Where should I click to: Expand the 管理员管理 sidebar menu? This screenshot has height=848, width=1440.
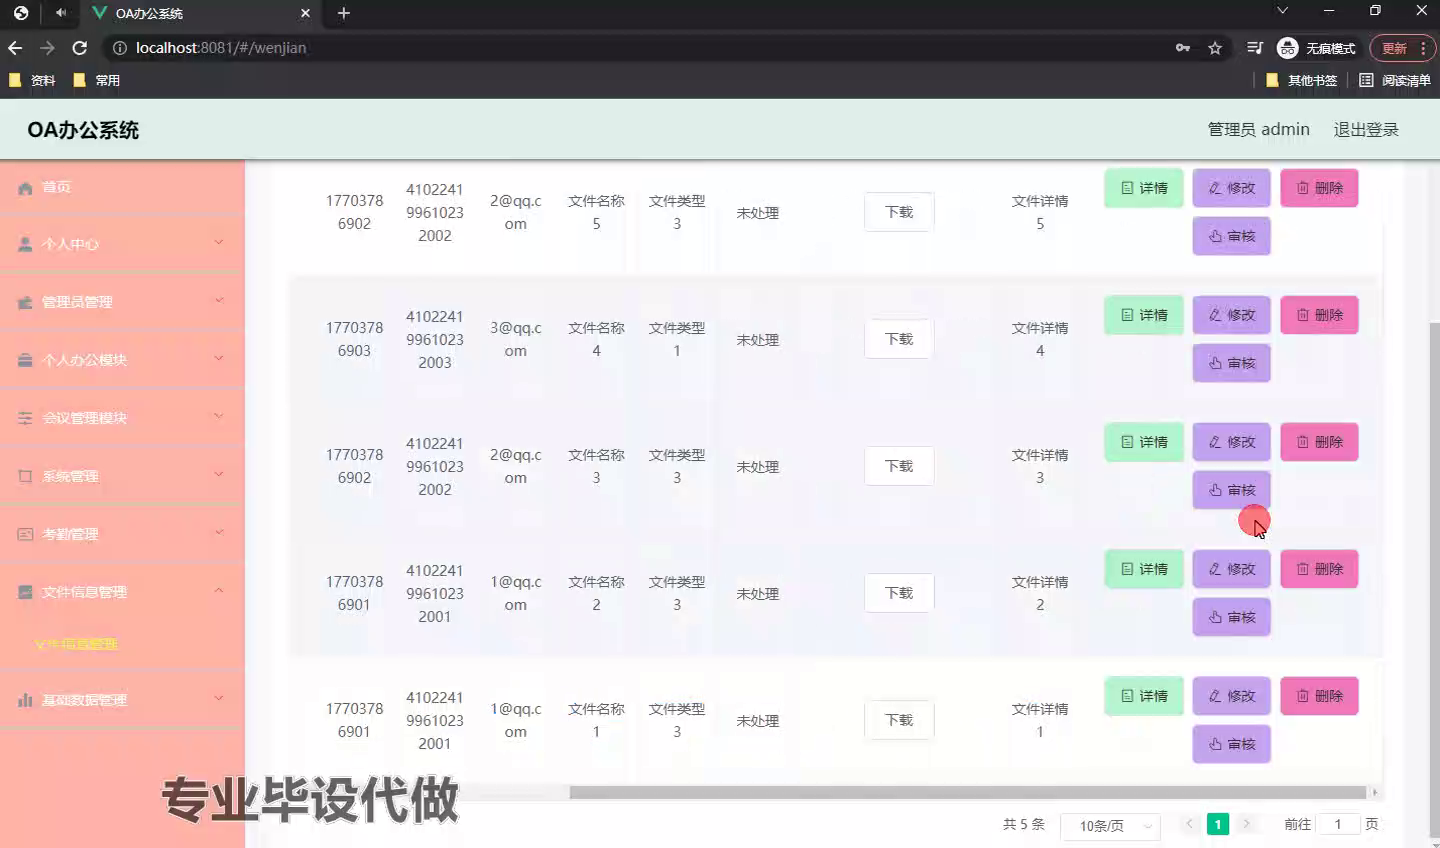pyautogui.click(x=122, y=302)
